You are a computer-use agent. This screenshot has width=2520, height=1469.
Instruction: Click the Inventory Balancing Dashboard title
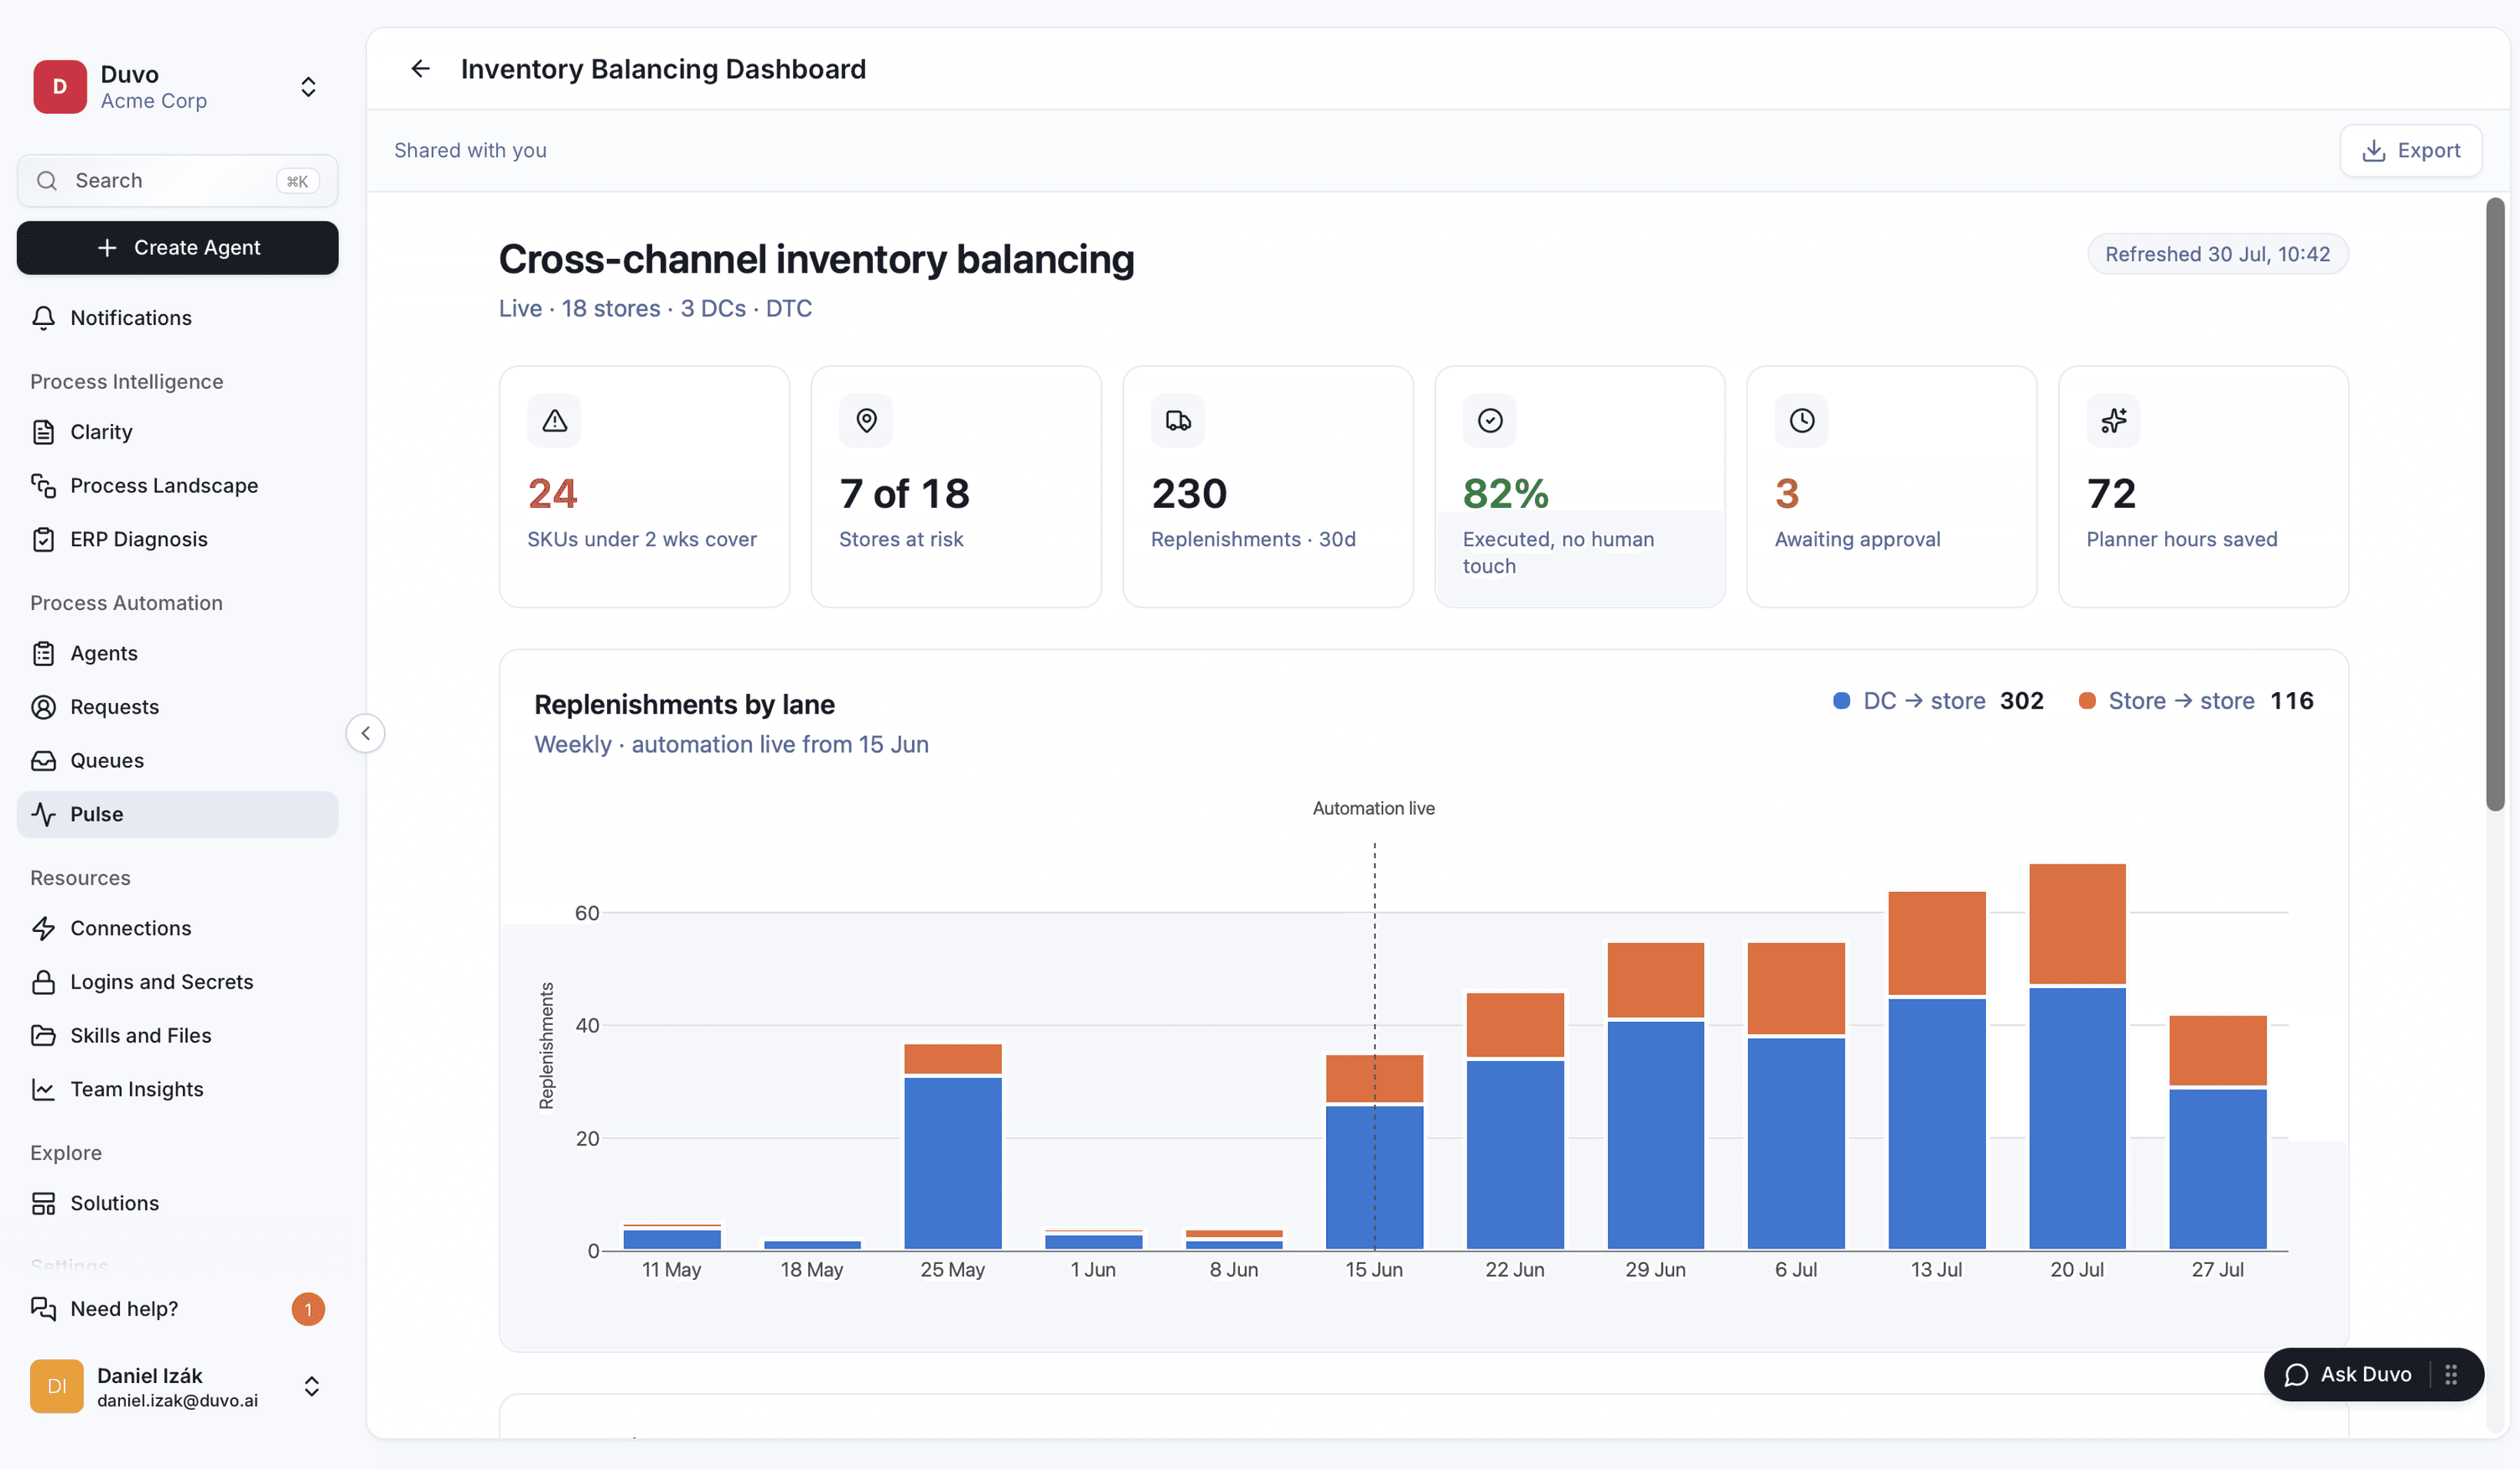[663, 69]
